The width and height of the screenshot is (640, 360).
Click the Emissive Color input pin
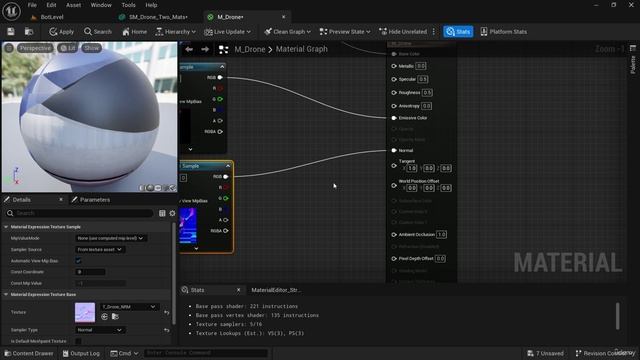tap(394, 118)
